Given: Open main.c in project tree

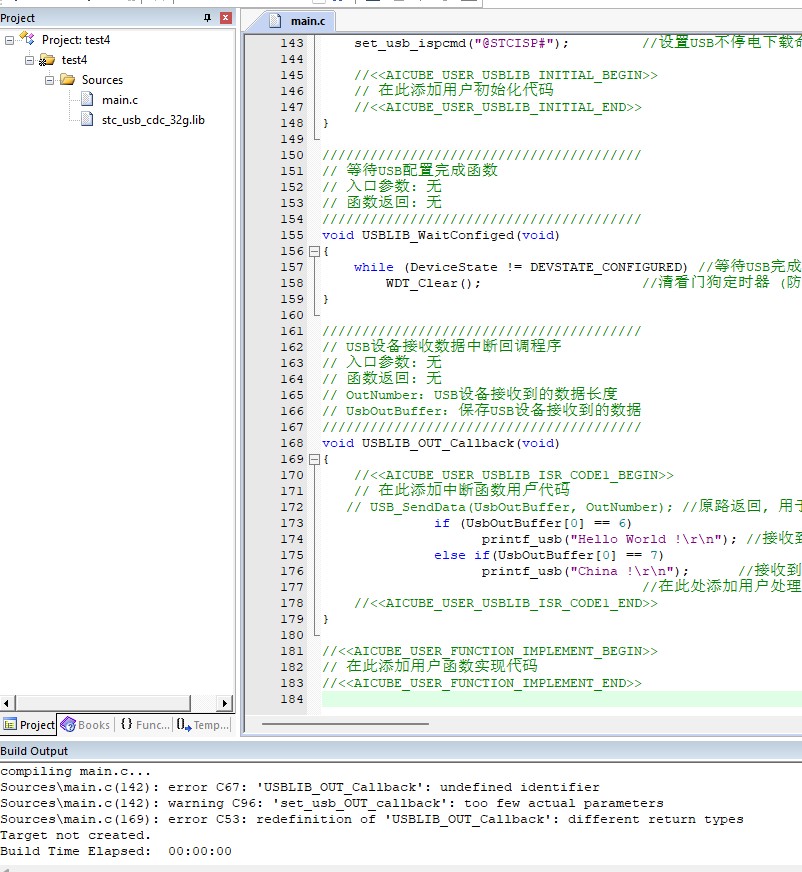Looking at the screenshot, I should pos(120,100).
